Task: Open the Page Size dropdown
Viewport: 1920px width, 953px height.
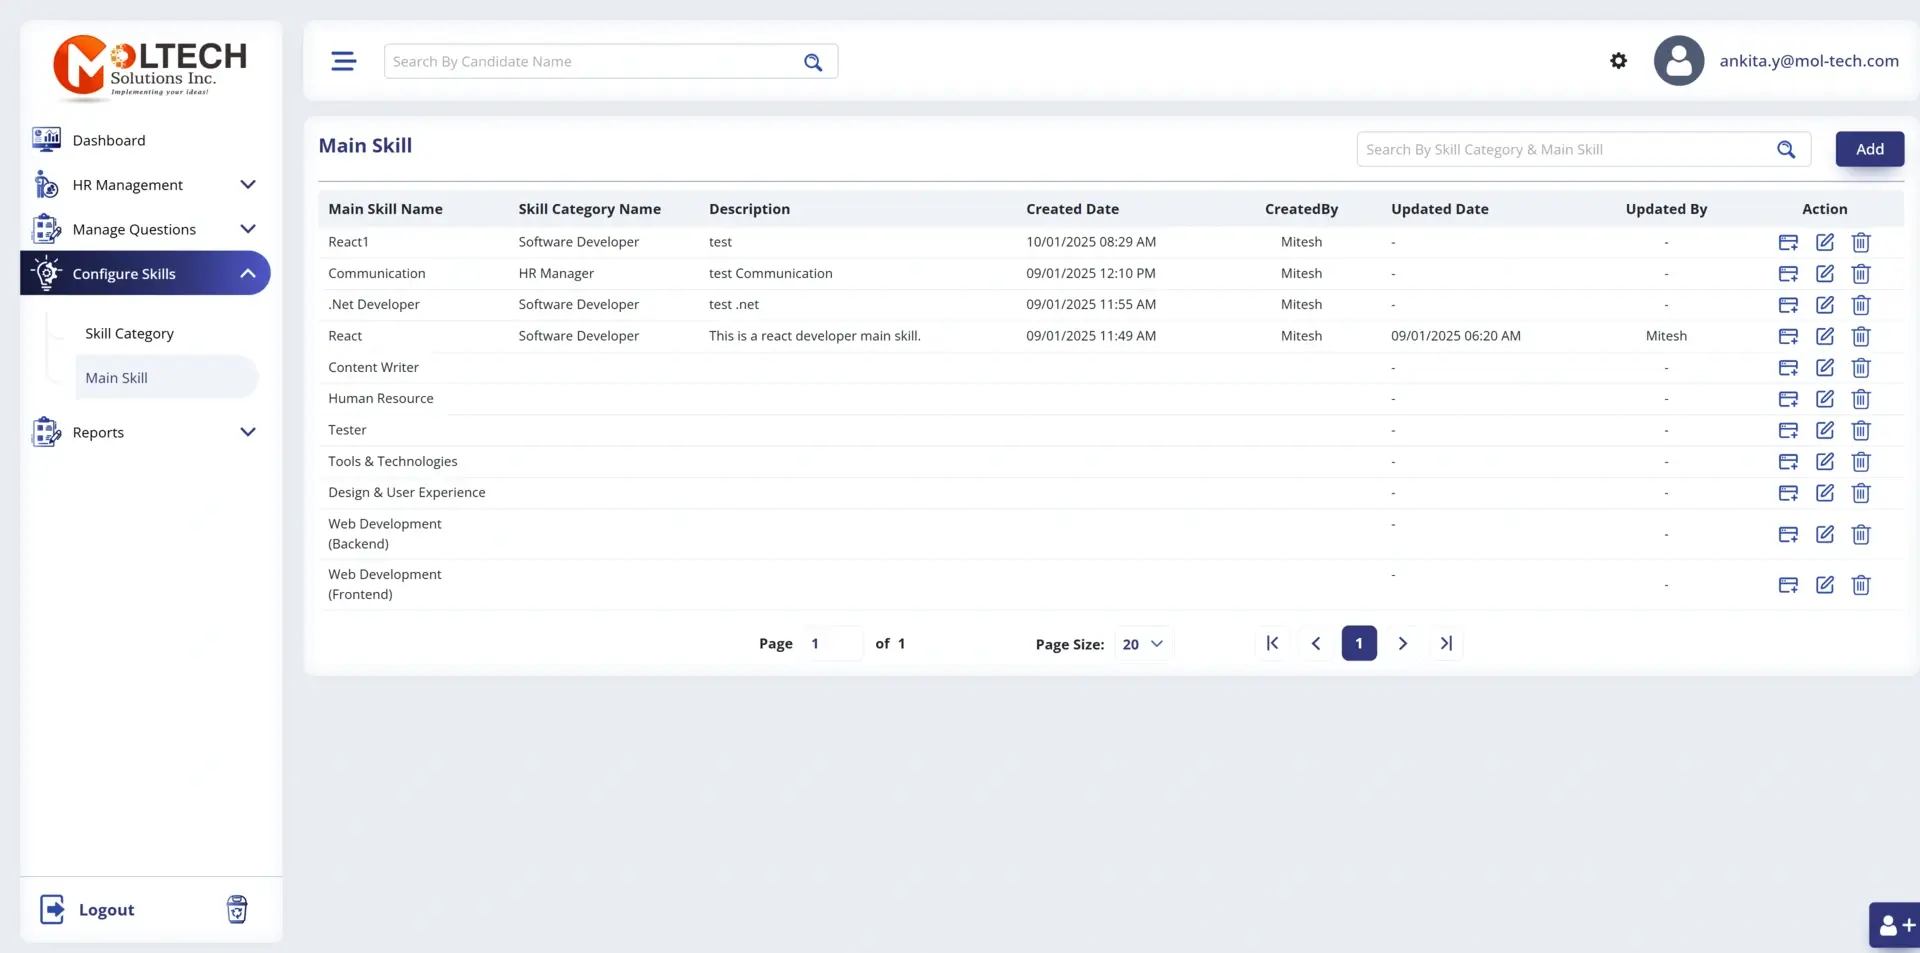Action: [x=1142, y=644]
